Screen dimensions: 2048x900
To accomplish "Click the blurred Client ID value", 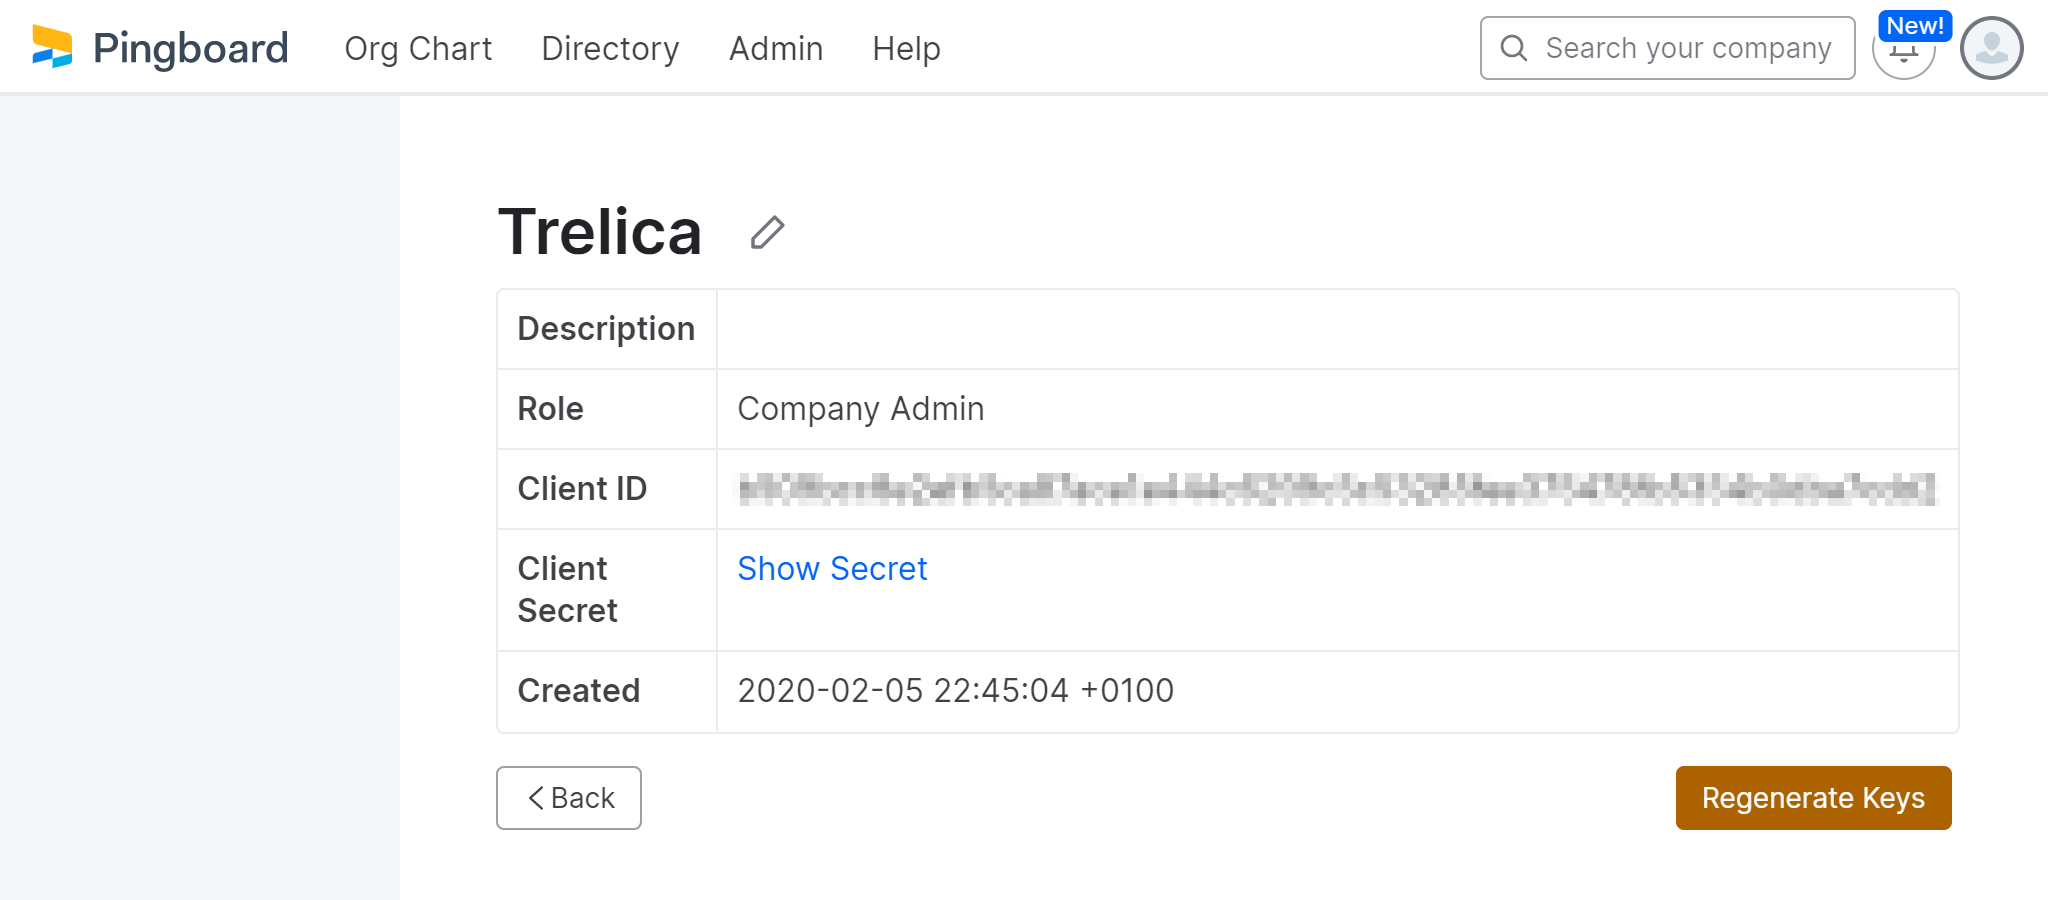I will [1336, 489].
